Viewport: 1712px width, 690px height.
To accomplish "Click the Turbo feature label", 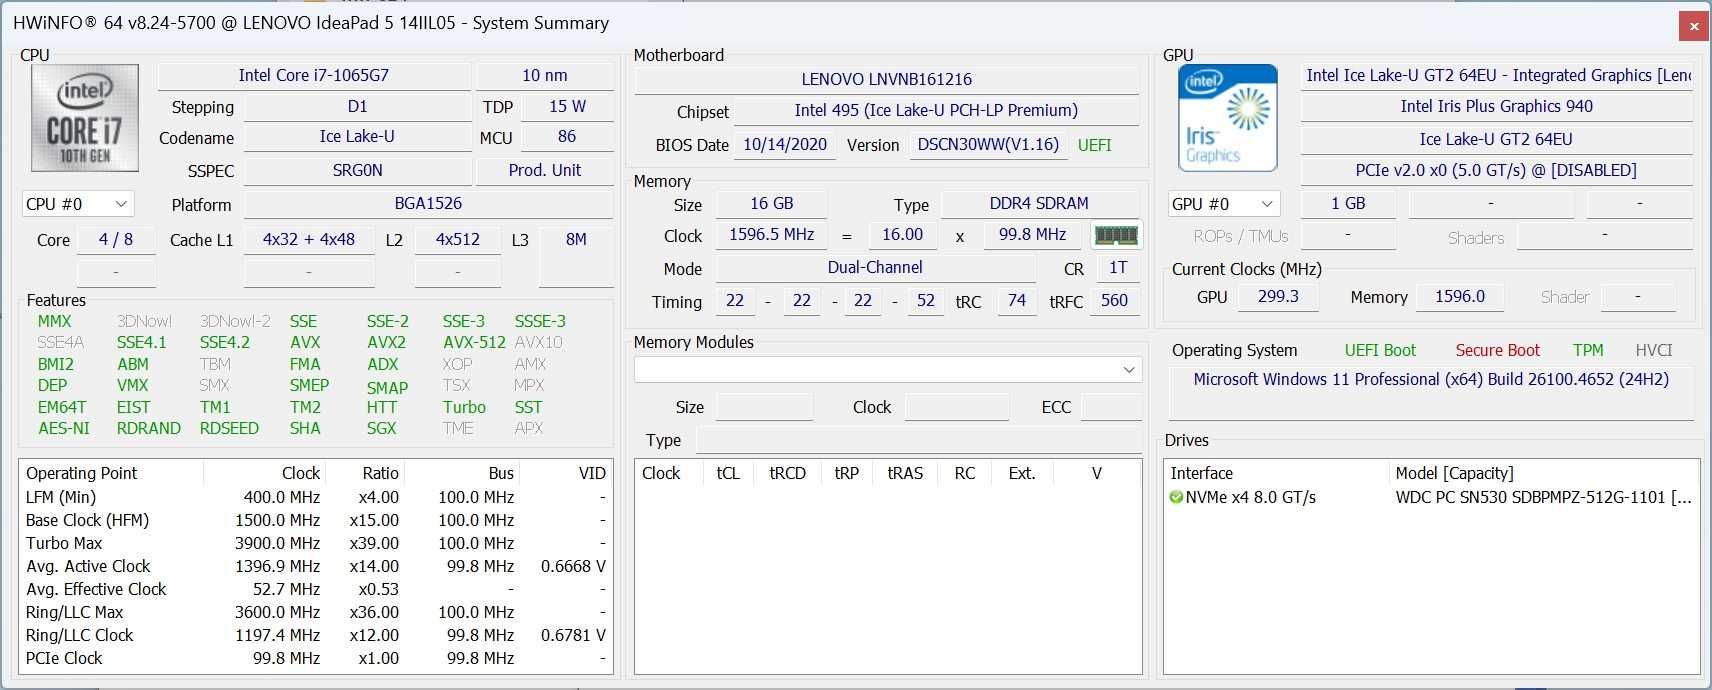I will [x=464, y=407].
